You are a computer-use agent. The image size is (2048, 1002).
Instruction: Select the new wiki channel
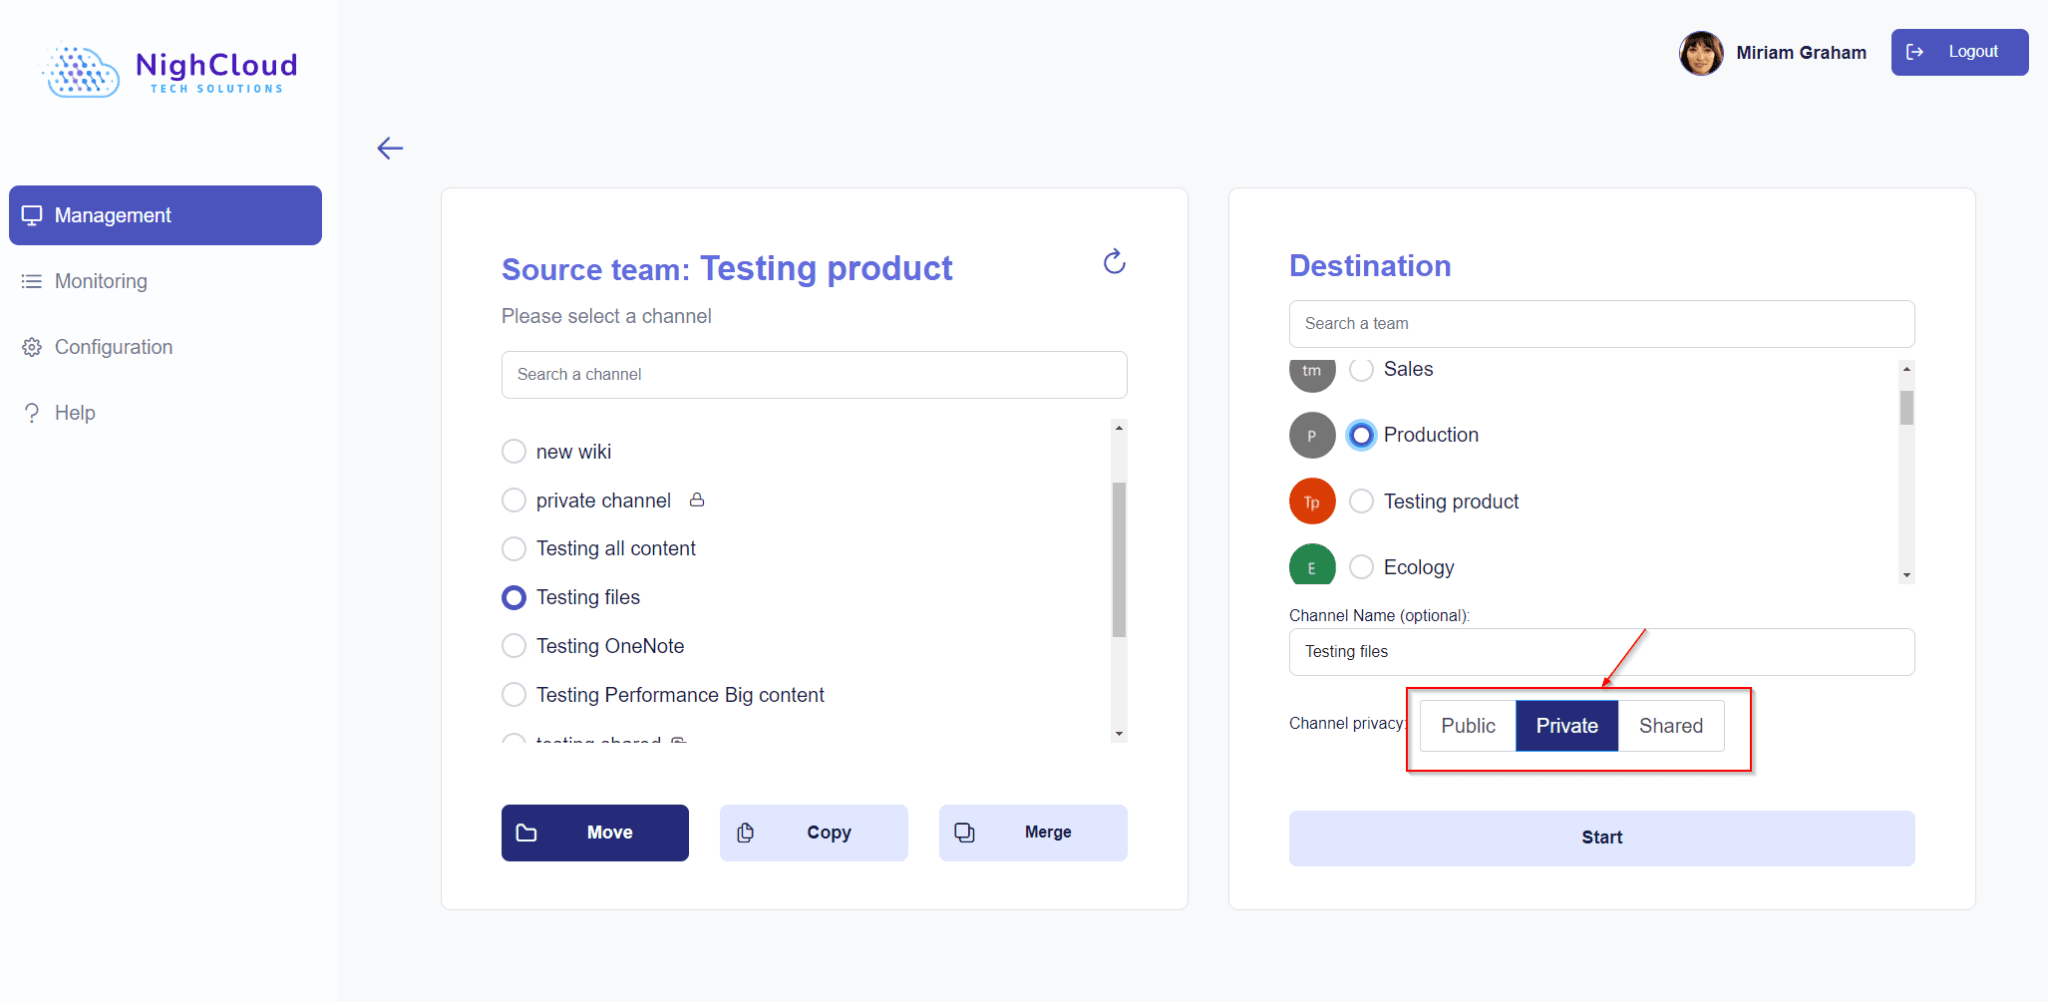click(x=513, y=451)
